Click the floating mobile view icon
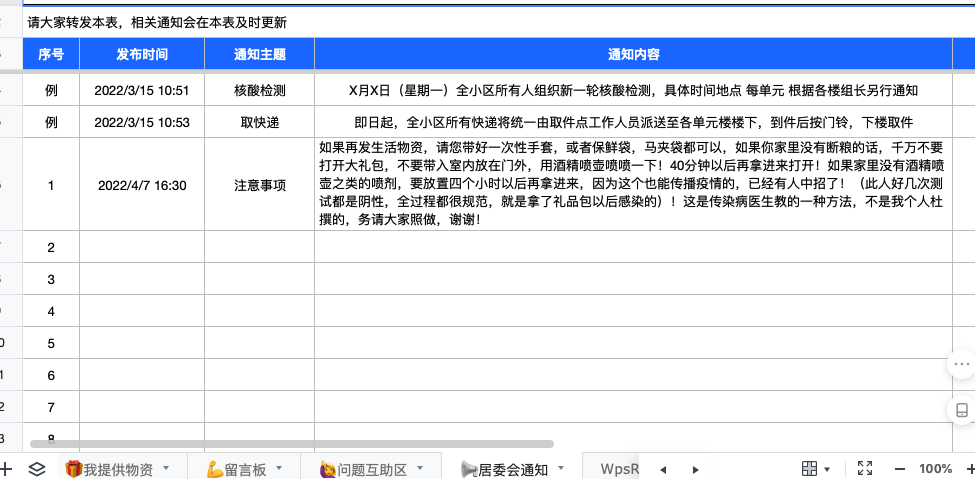The image size is (975, 479). coord(961,411)
